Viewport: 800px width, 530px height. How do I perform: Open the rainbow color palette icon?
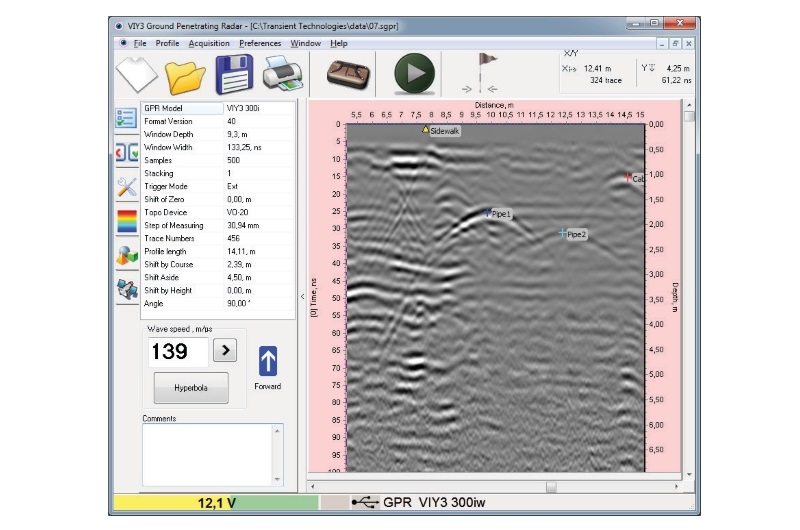click(x=127, y=221)
